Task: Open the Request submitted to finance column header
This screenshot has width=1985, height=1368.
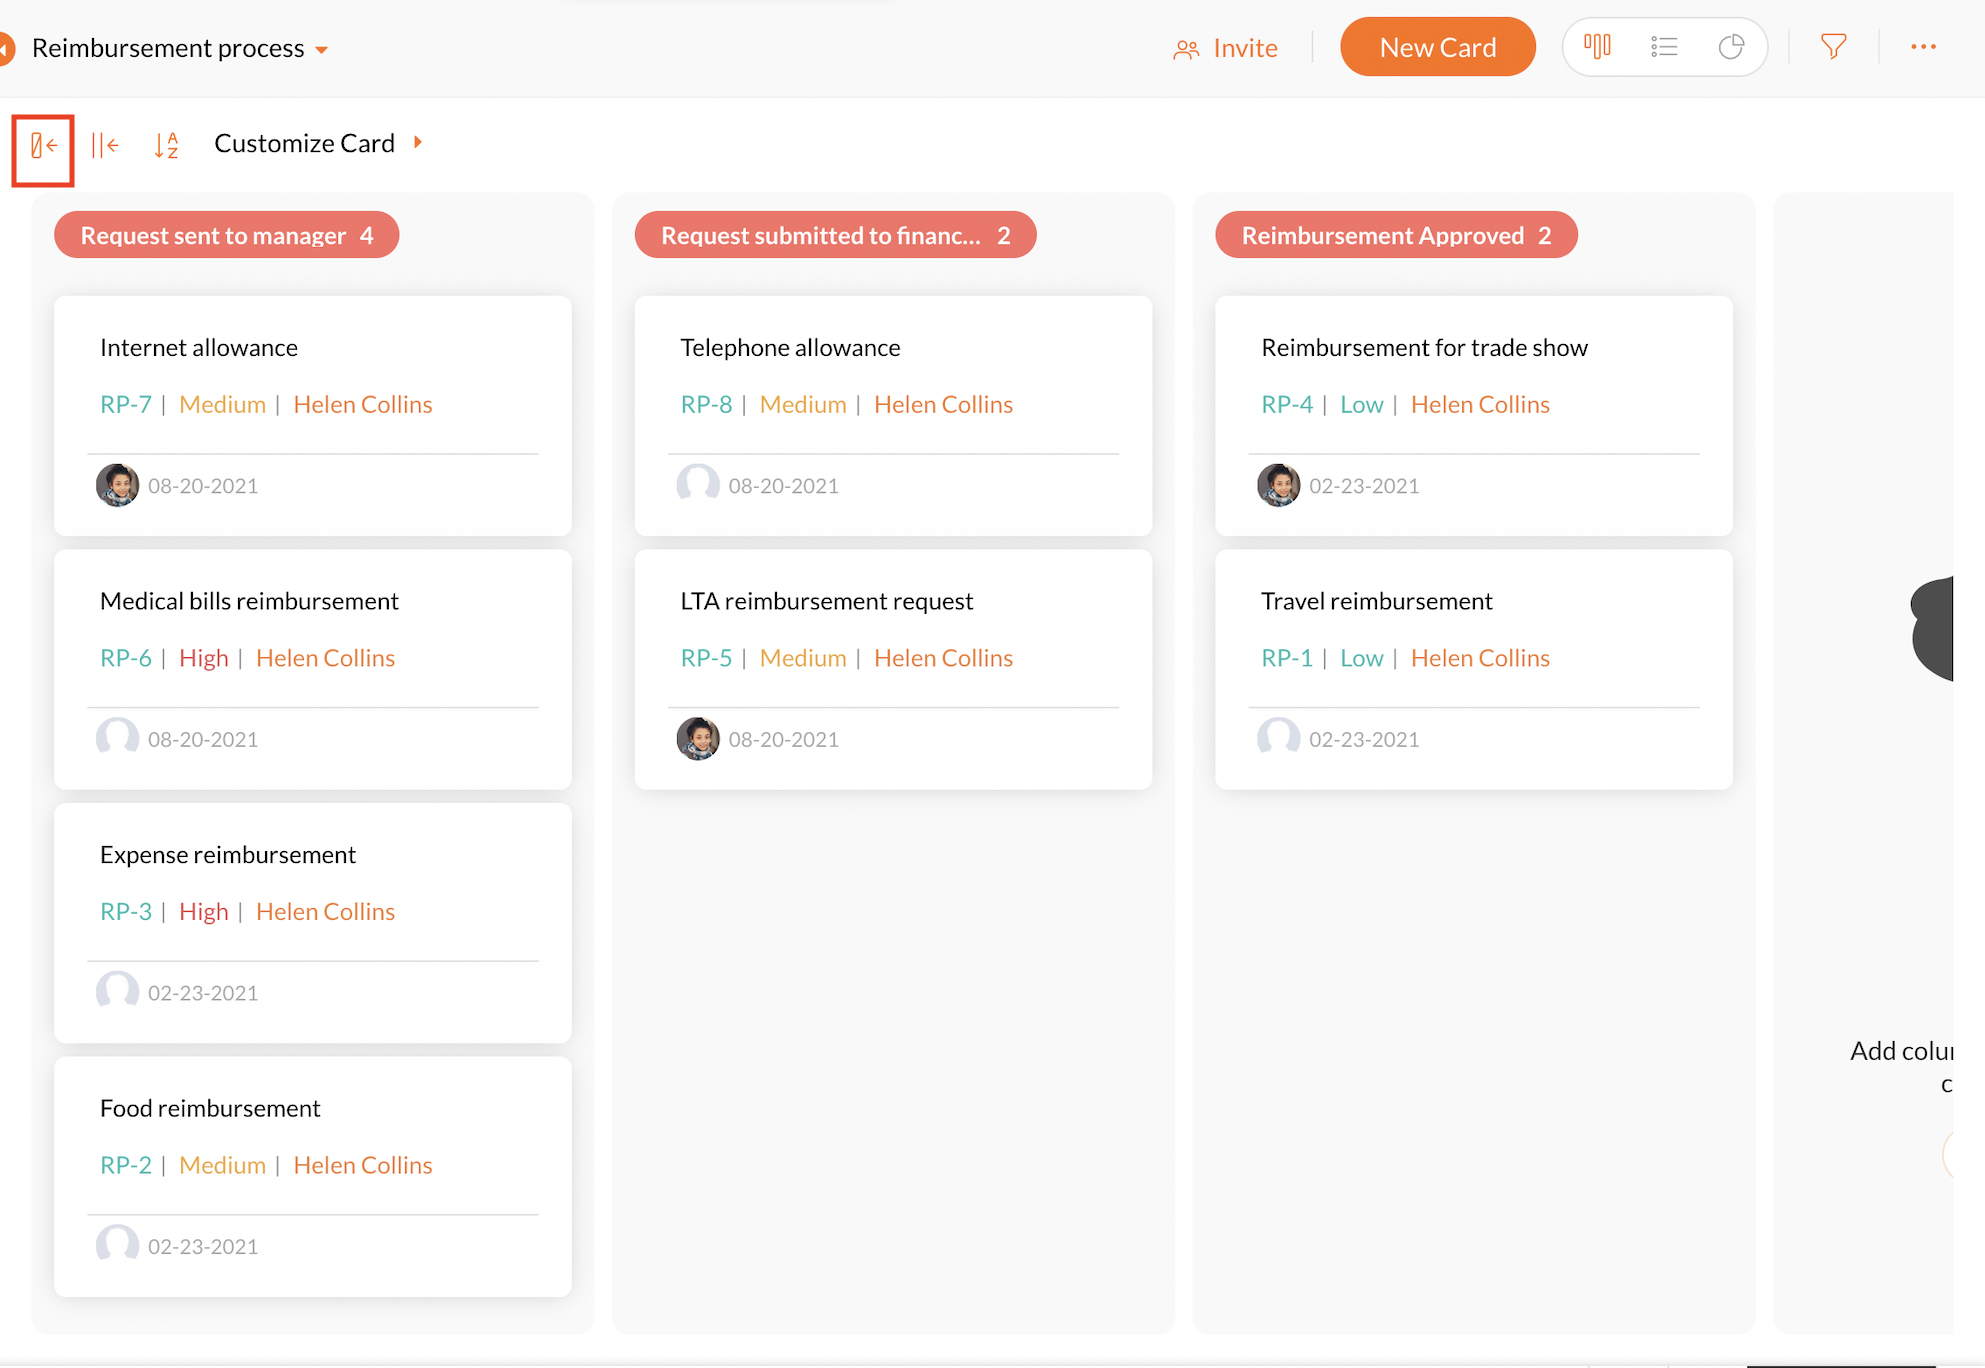Action: [x=834, y=236]
